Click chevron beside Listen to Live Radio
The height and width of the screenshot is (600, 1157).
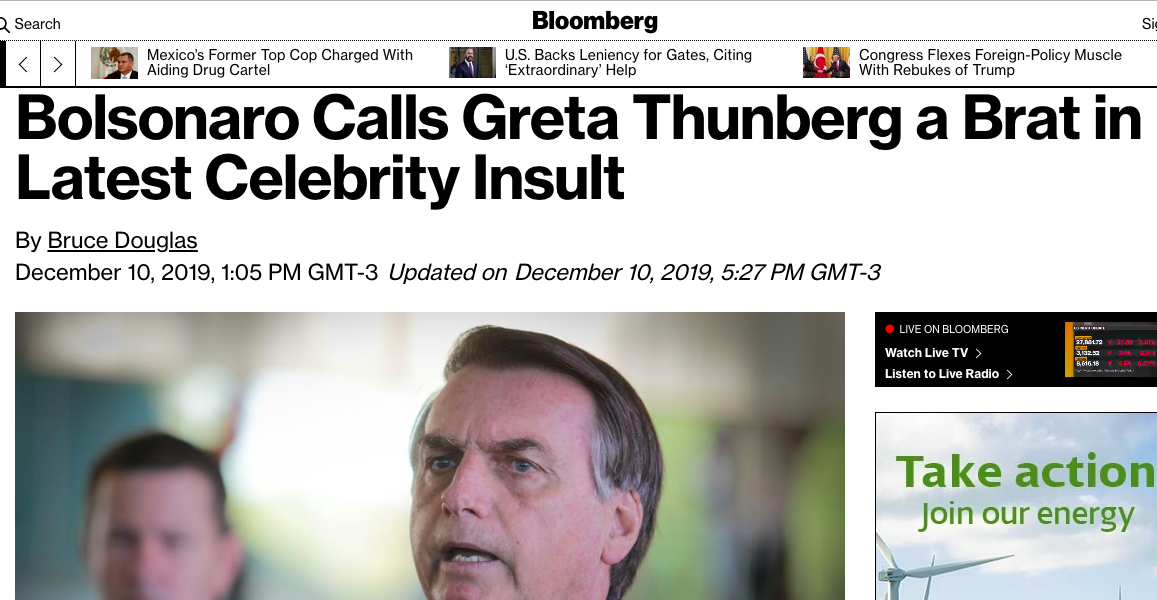(x=1010, y=374)
